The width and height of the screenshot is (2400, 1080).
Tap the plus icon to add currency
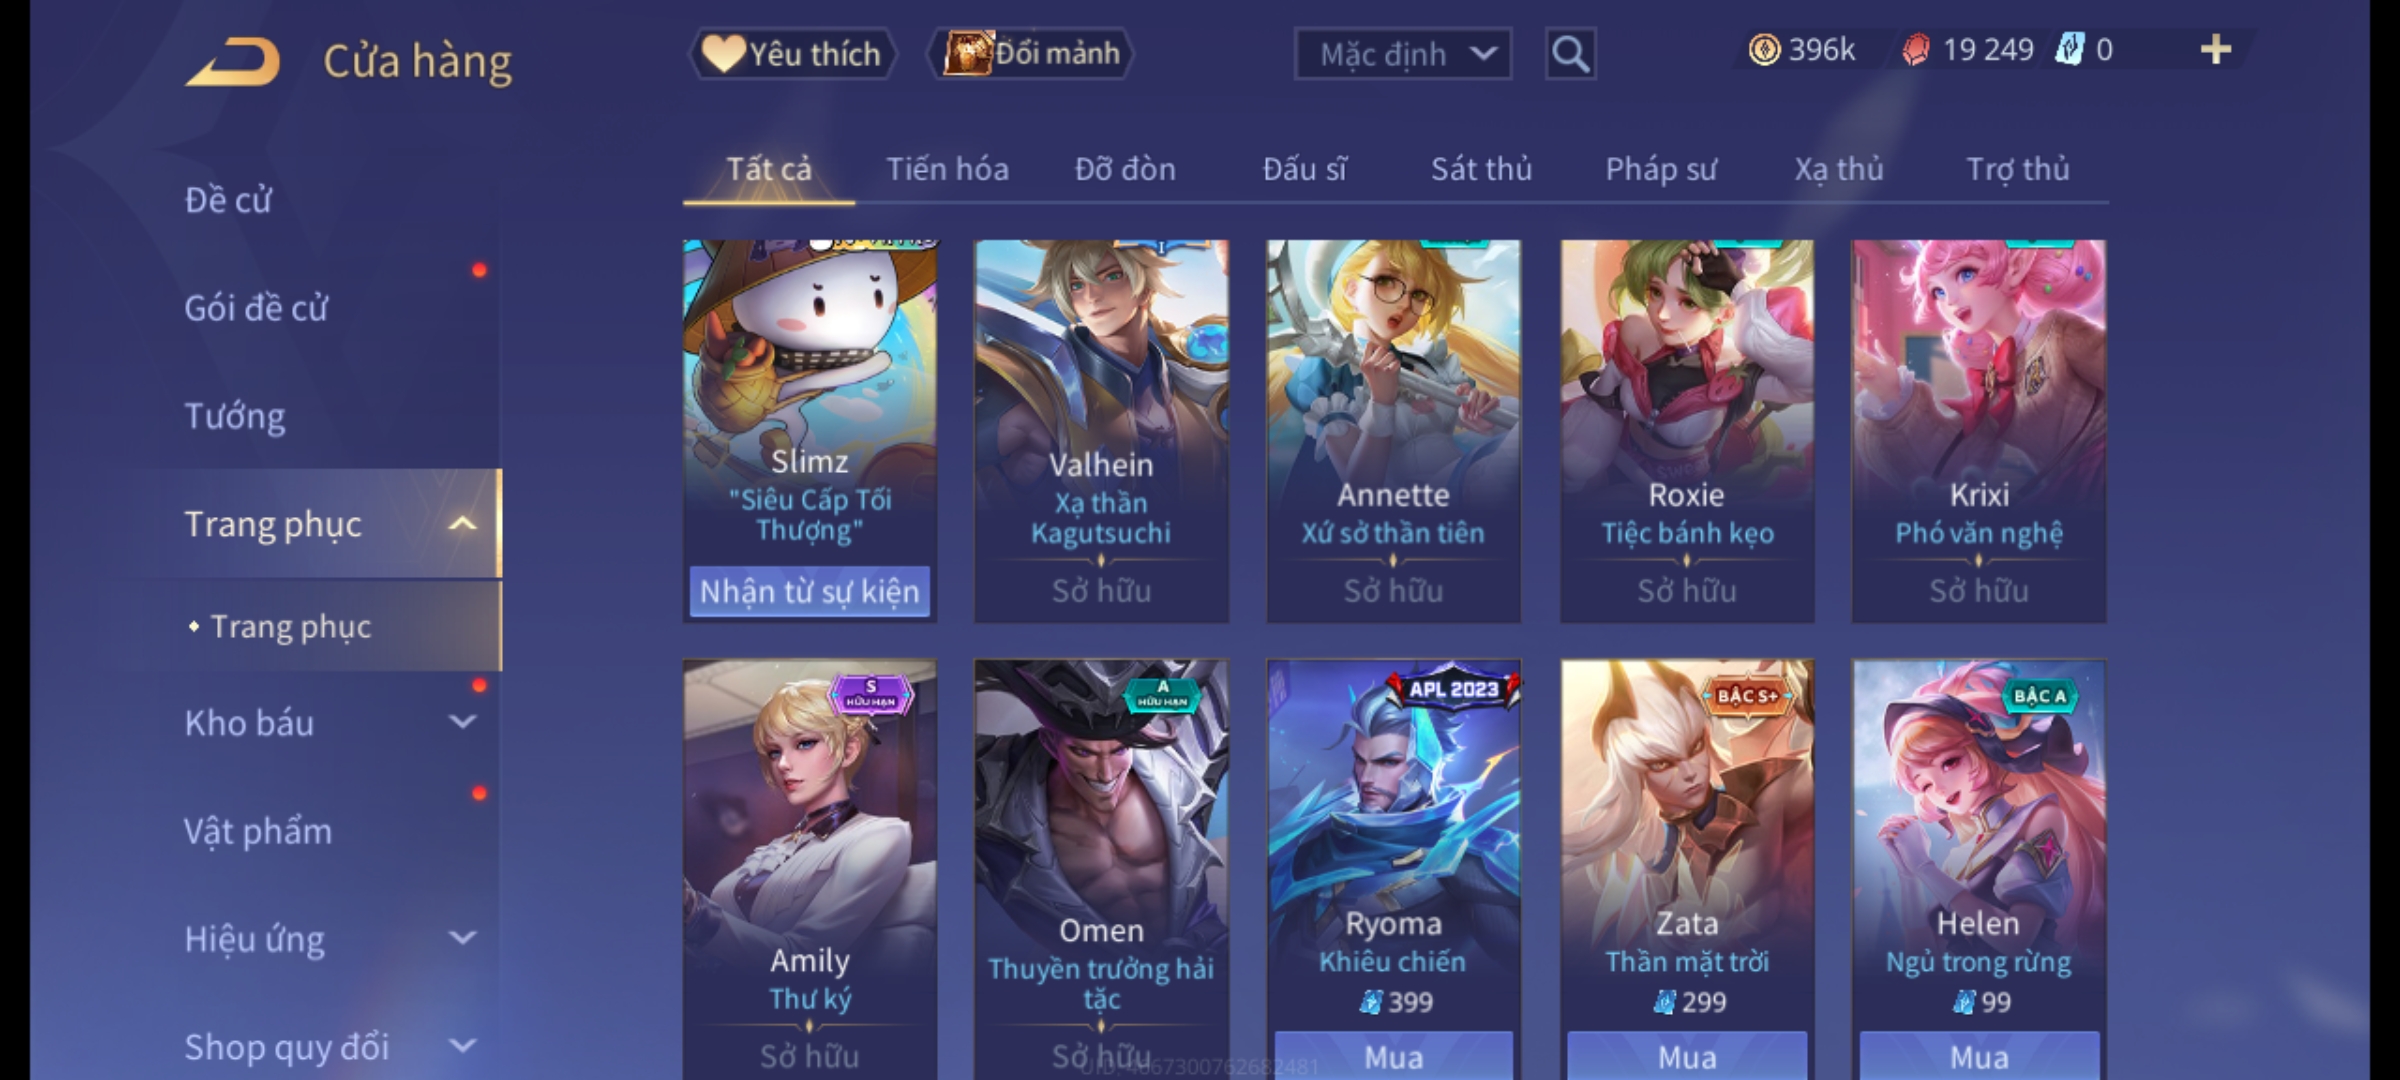click(2216, 50)
